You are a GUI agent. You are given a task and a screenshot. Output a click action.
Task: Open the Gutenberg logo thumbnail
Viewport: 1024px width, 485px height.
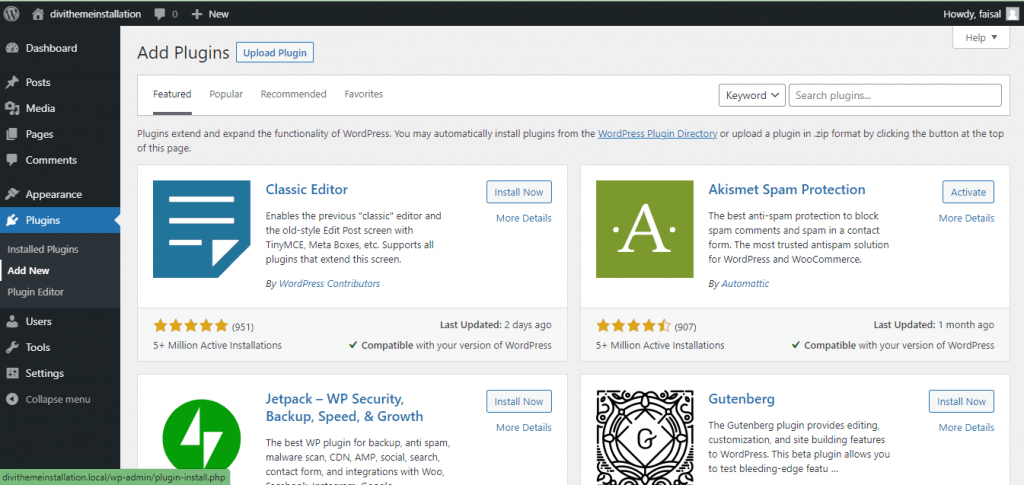click(x=645, y=437)
